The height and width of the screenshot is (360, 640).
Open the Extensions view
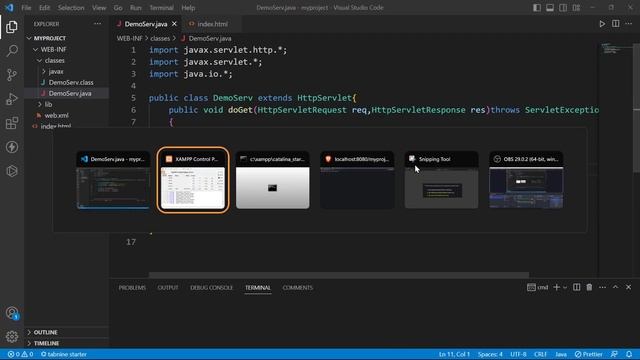[x=12, y=123]
